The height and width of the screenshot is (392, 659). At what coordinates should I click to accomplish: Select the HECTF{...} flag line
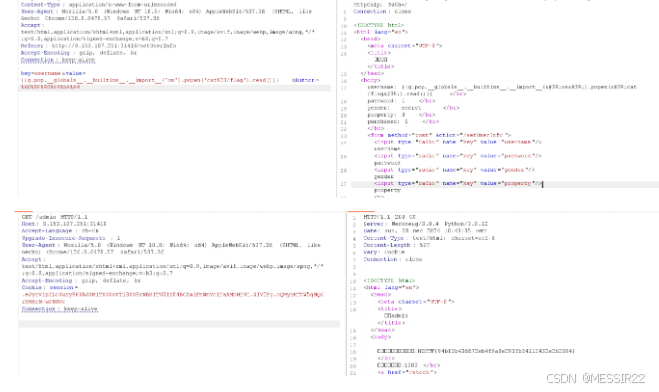click(x=476, y=351)
